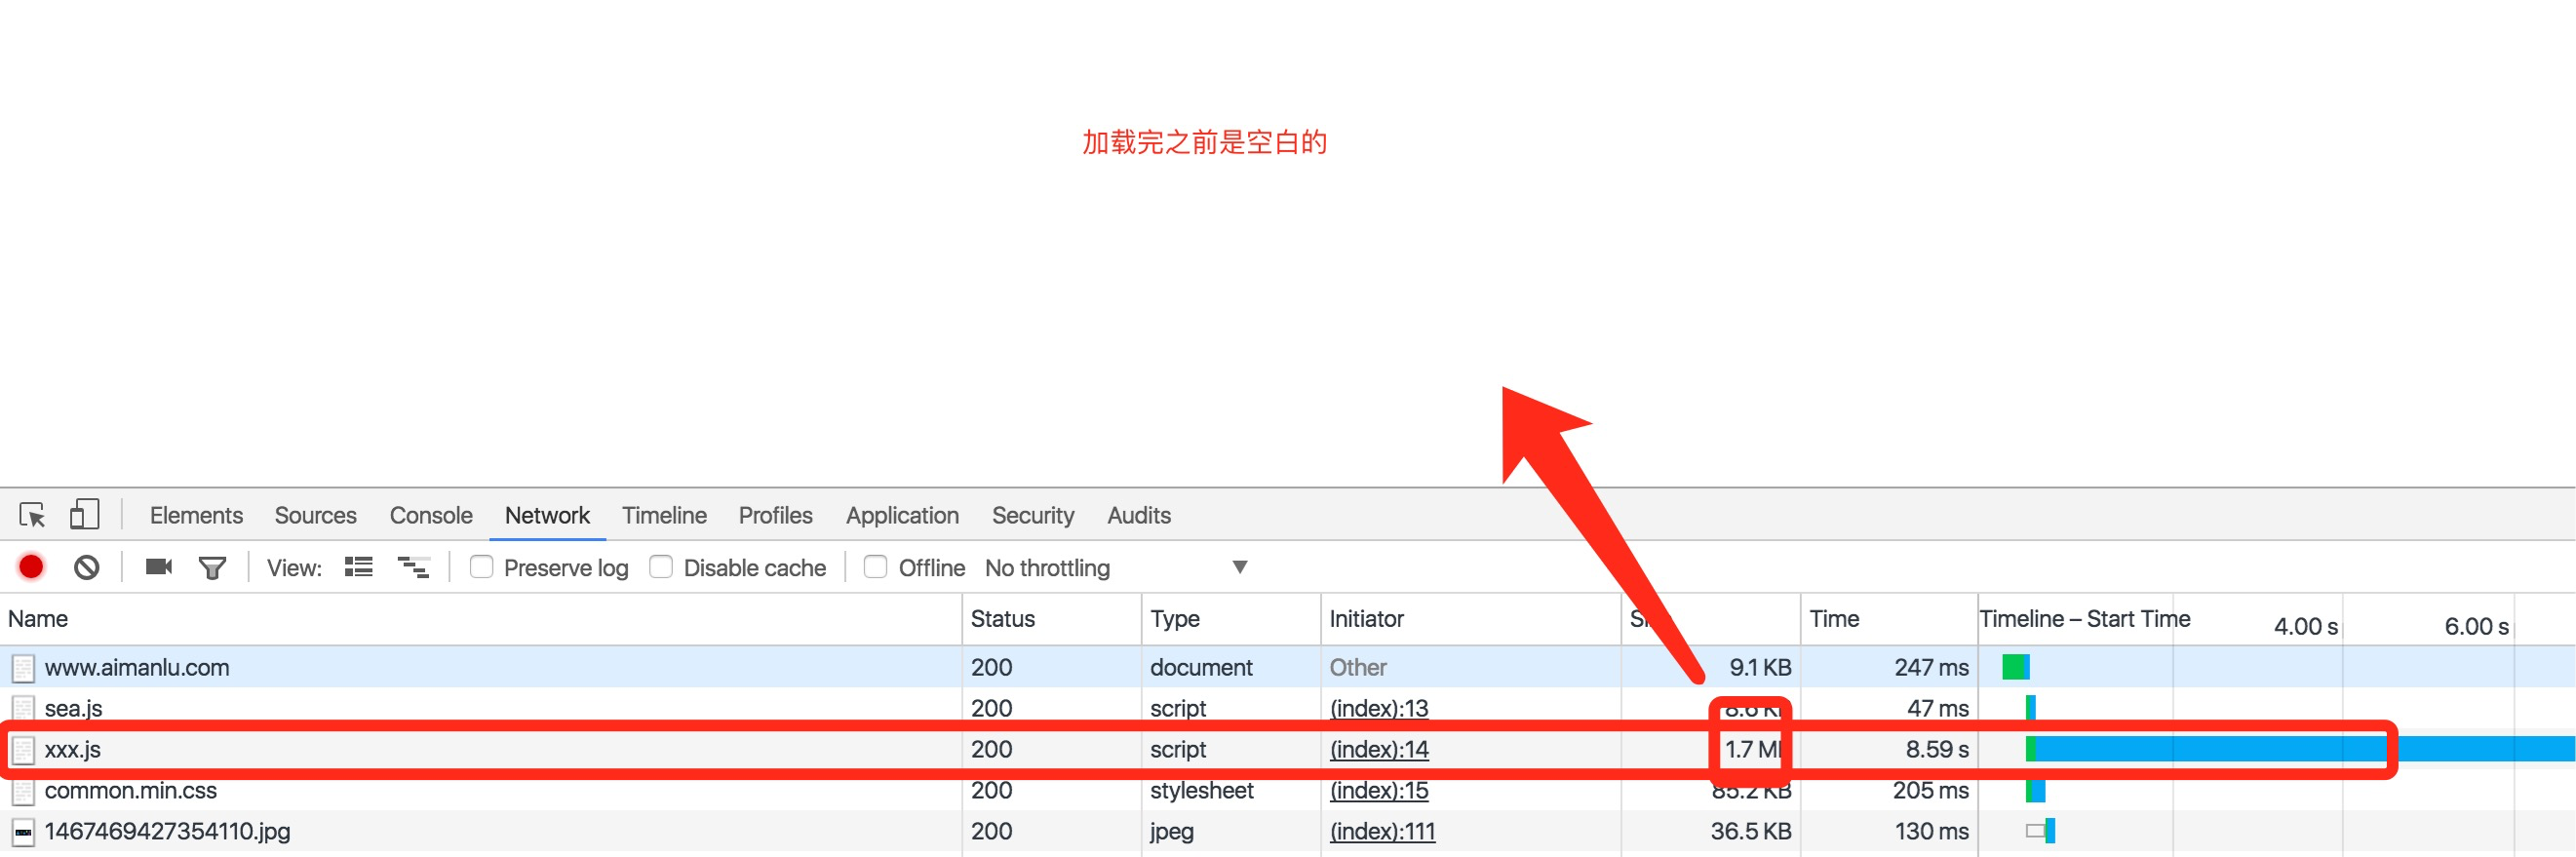Turn on the Offline checkbox
This screenshot has width=2576, height=857.
coord(875,567)
